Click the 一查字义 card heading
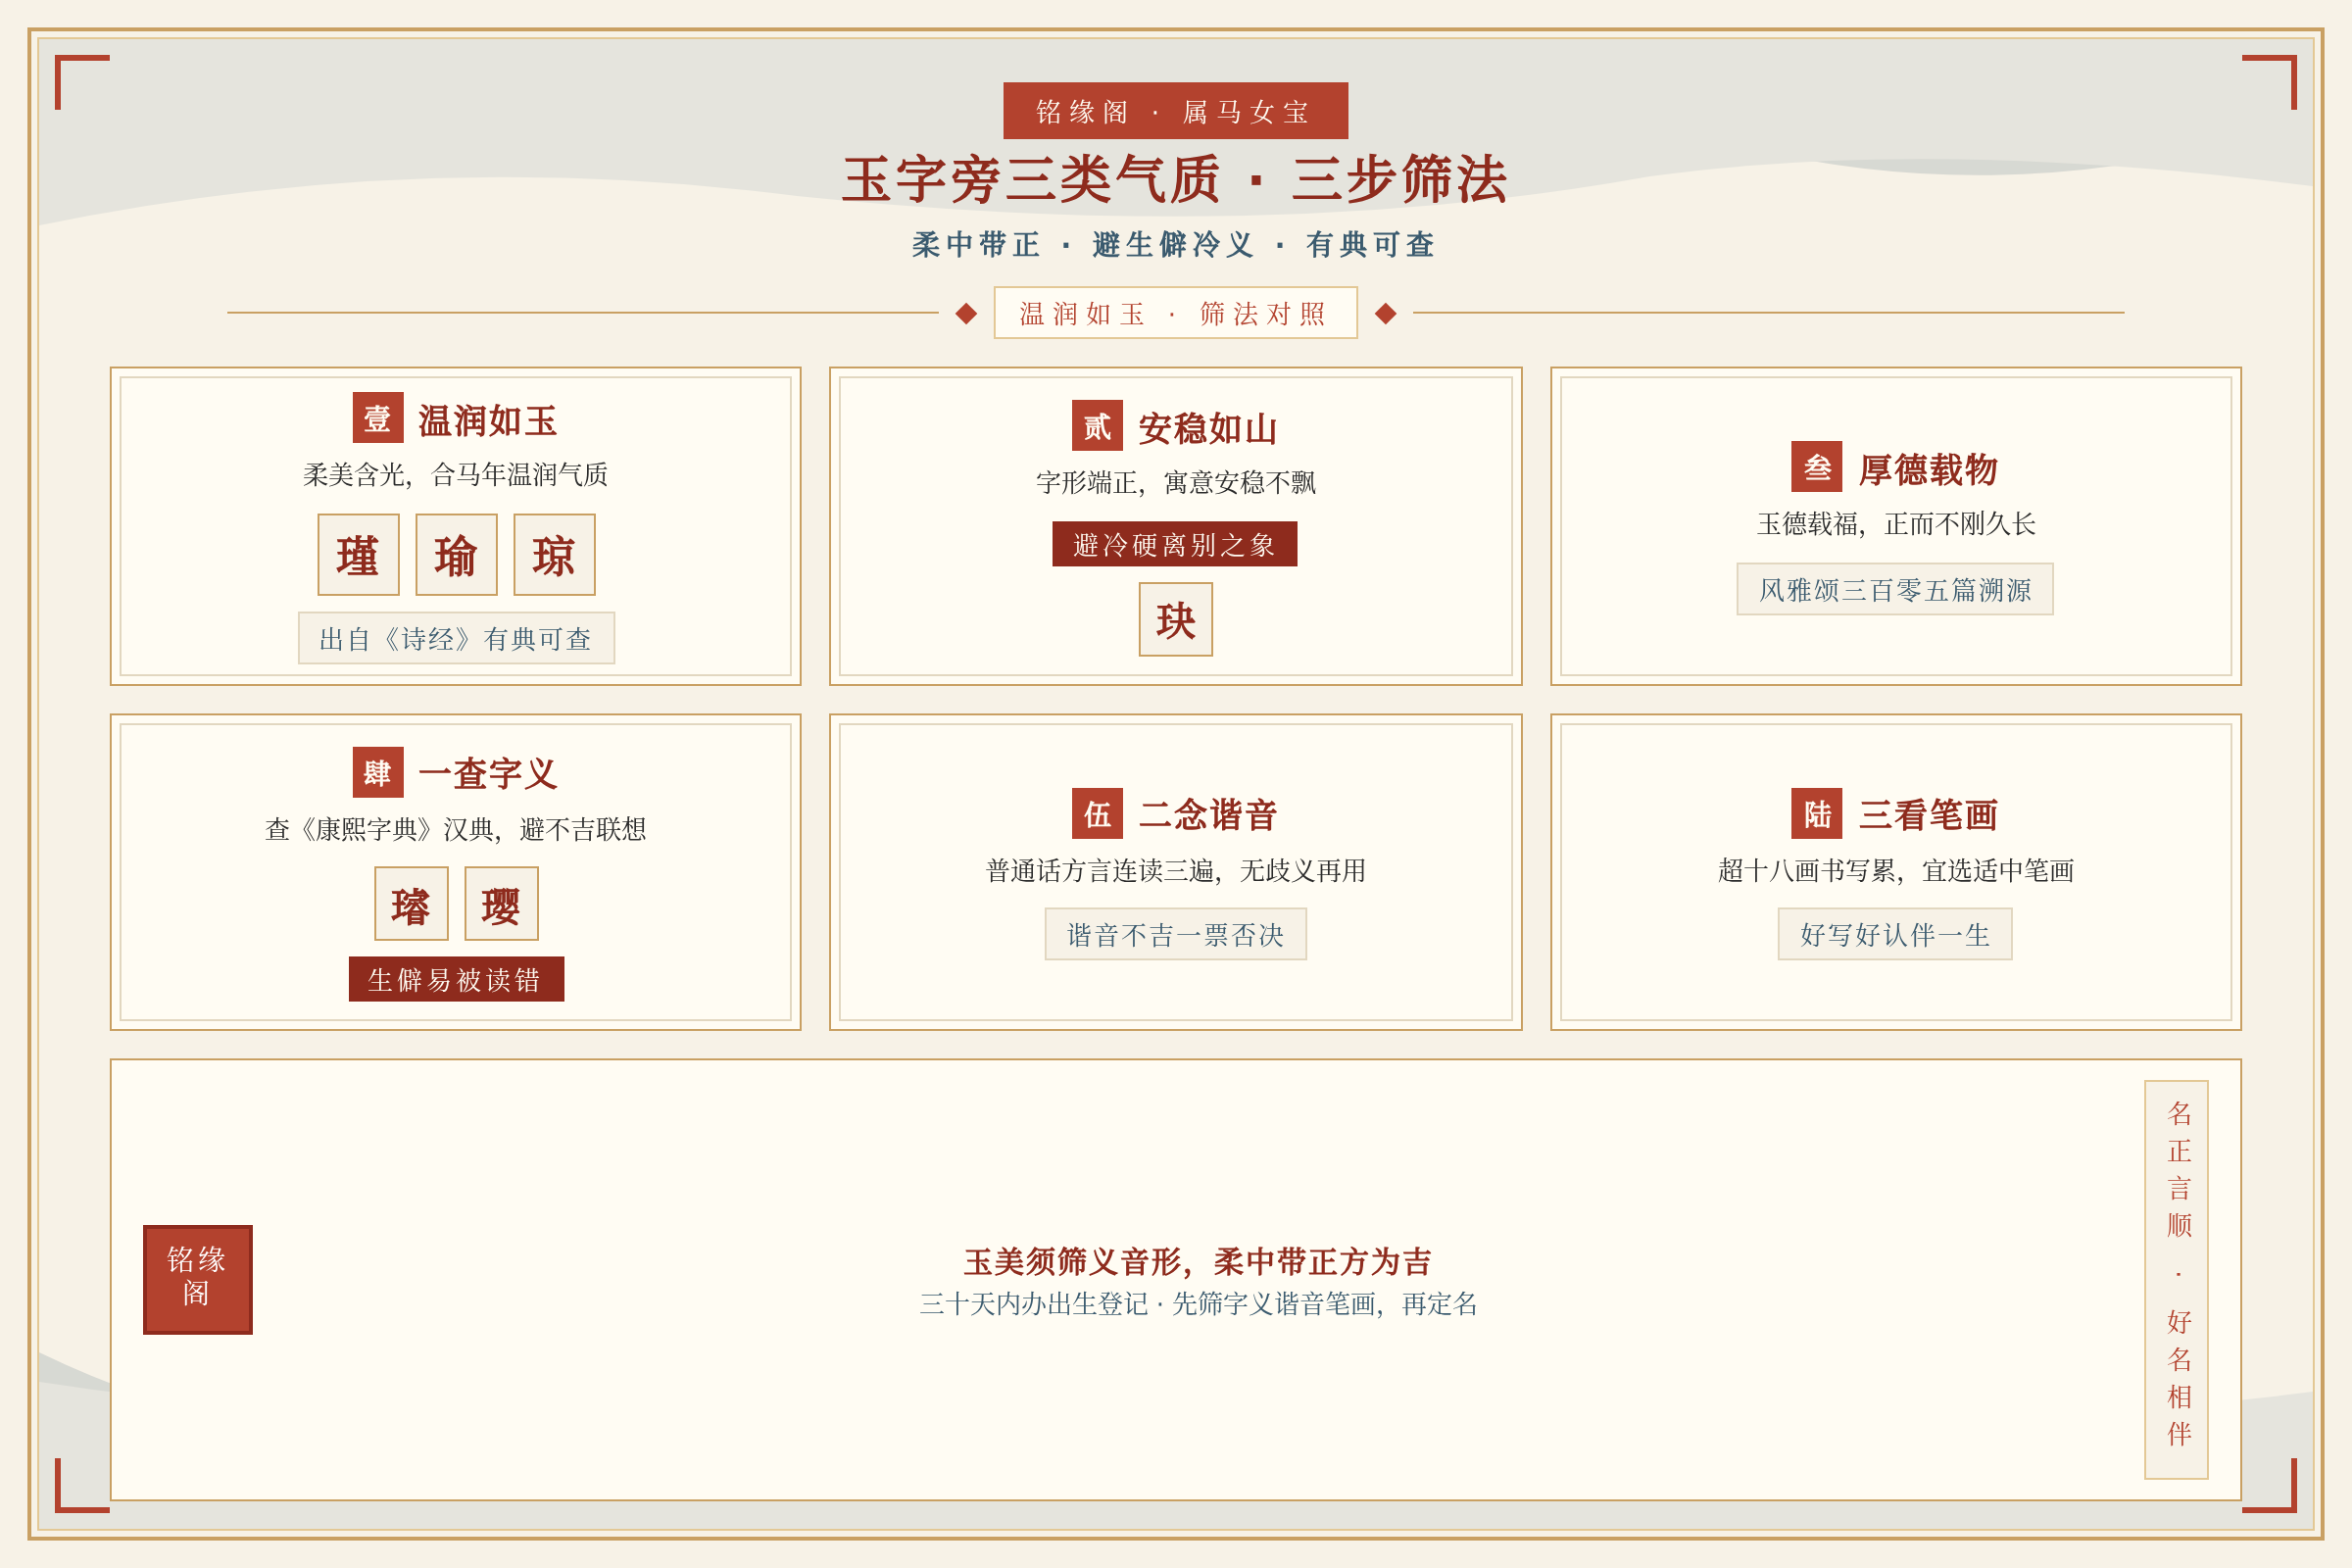The width and height of the screenshot is (2352, 1568). [x=487, y=774]
